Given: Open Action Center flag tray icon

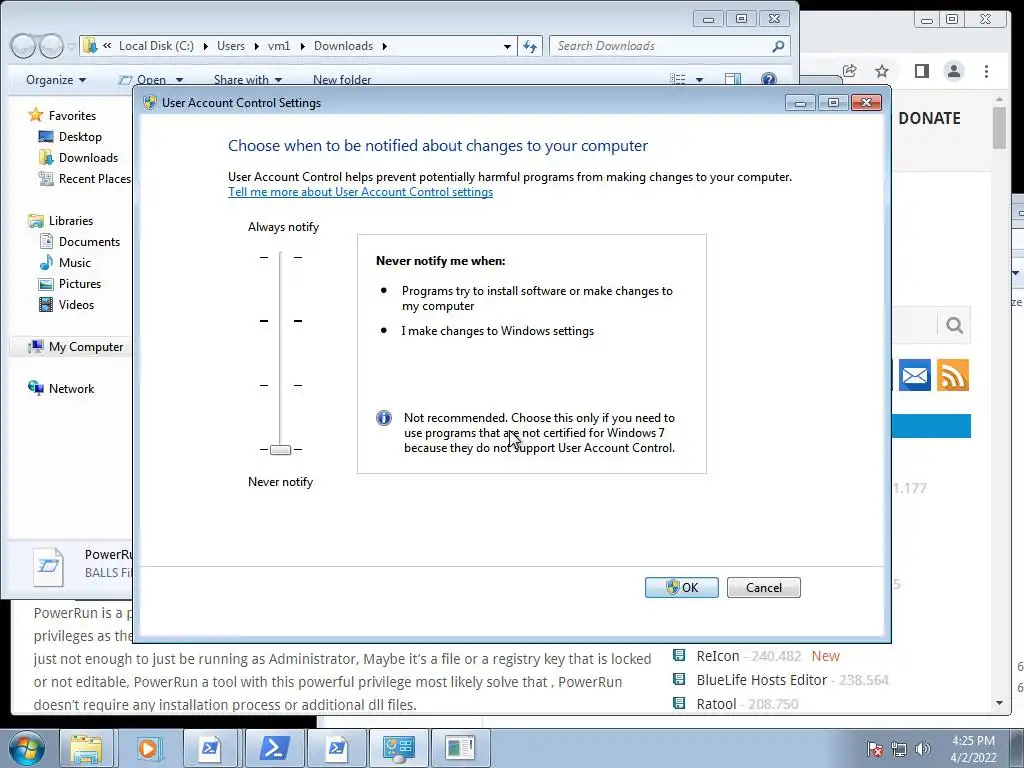Looking at the screenshot, I should pyautogui.click(x=874, y=749).
